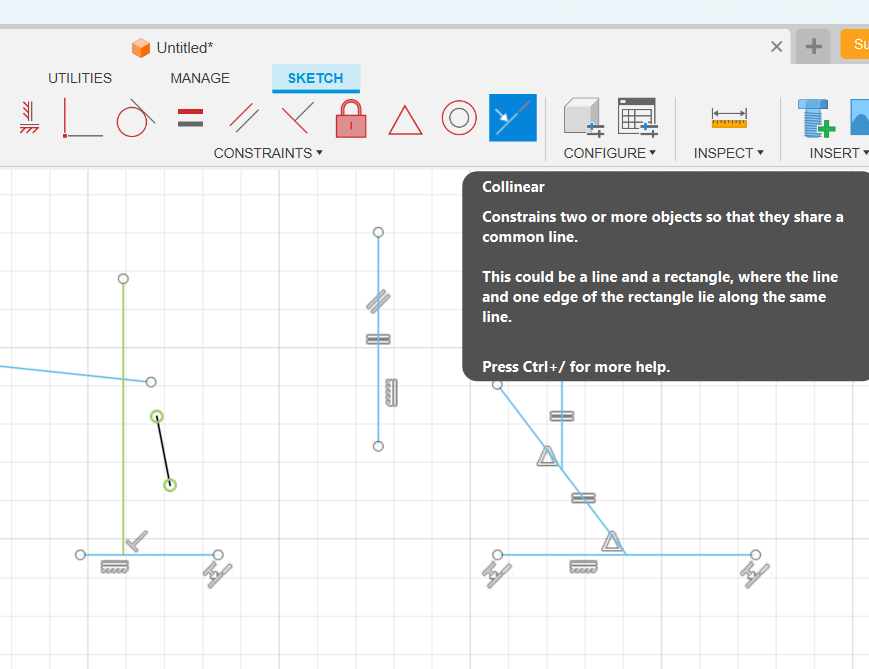Viewport: 869px width, 669px height.
Task: Click fix glyph below right line's left endpoint
Action: pyautogui.click(x=497, y=575)
